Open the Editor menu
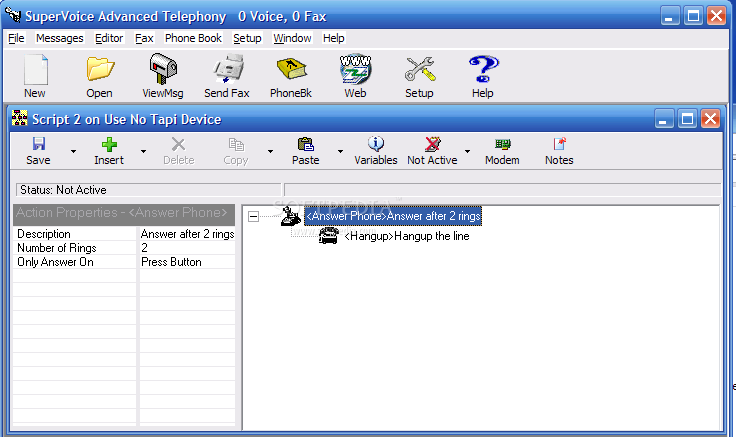The height and width of the screenshot is (437, 736). (109, 38)
